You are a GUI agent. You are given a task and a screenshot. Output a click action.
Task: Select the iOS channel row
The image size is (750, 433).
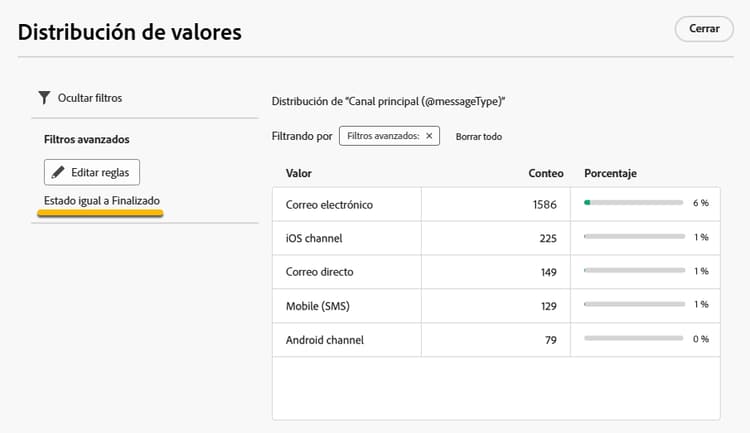coord(312,238)
